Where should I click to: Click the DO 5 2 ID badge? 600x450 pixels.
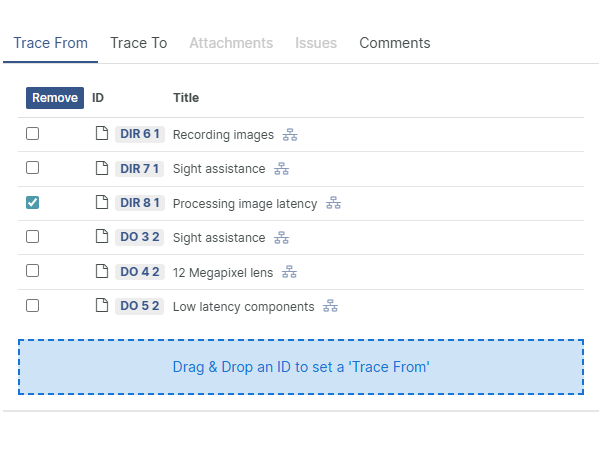(x=140, y=306)
